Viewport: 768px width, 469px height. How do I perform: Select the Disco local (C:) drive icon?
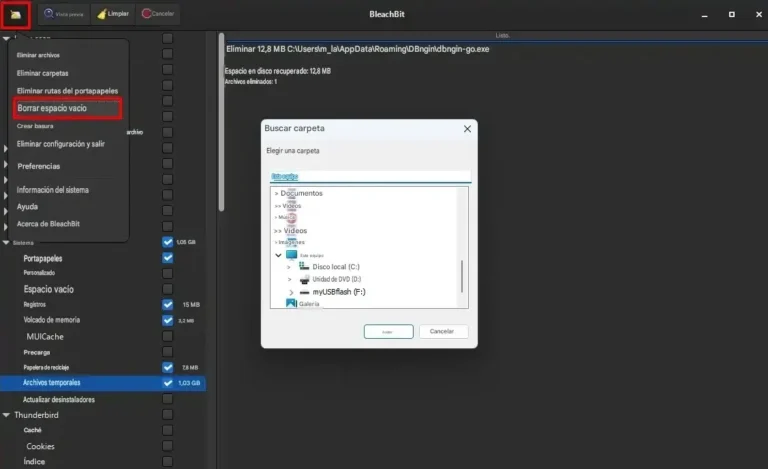(x=304, y=266)
